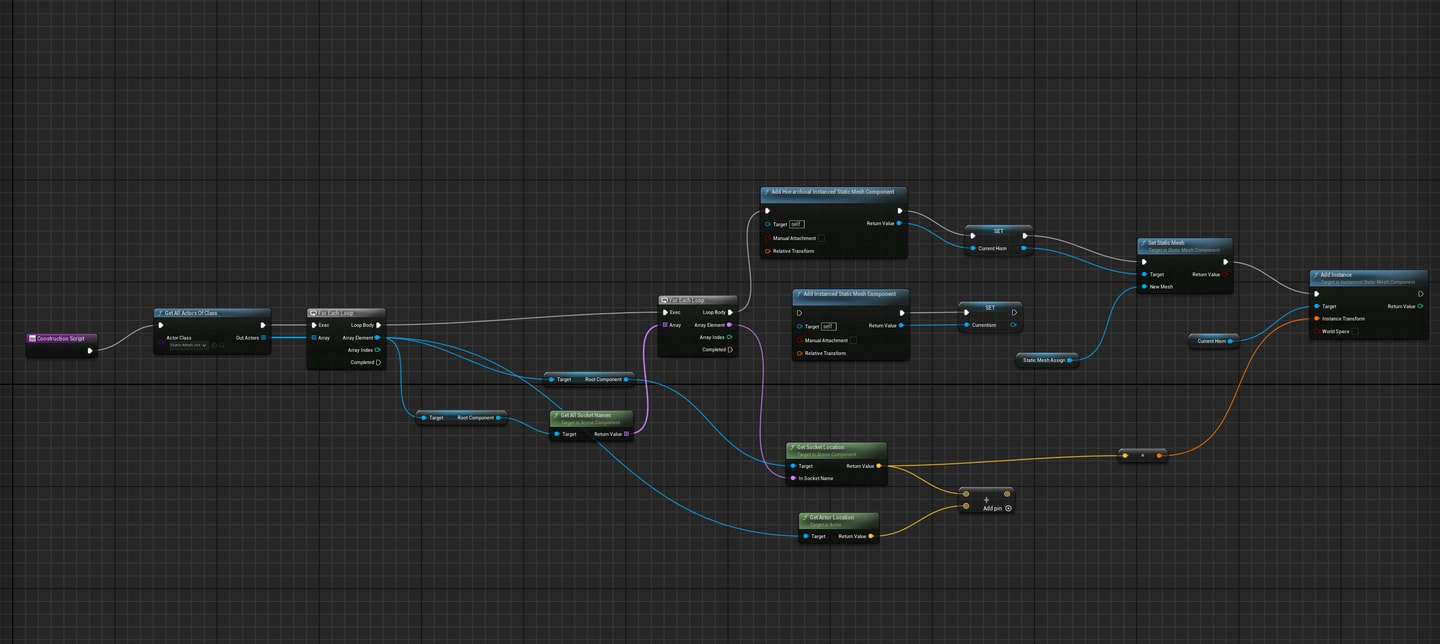The image size is (1440, 644).
Task: Click the Out Actors array output pin
Action: pyautogui.click(x=264, y=338)
